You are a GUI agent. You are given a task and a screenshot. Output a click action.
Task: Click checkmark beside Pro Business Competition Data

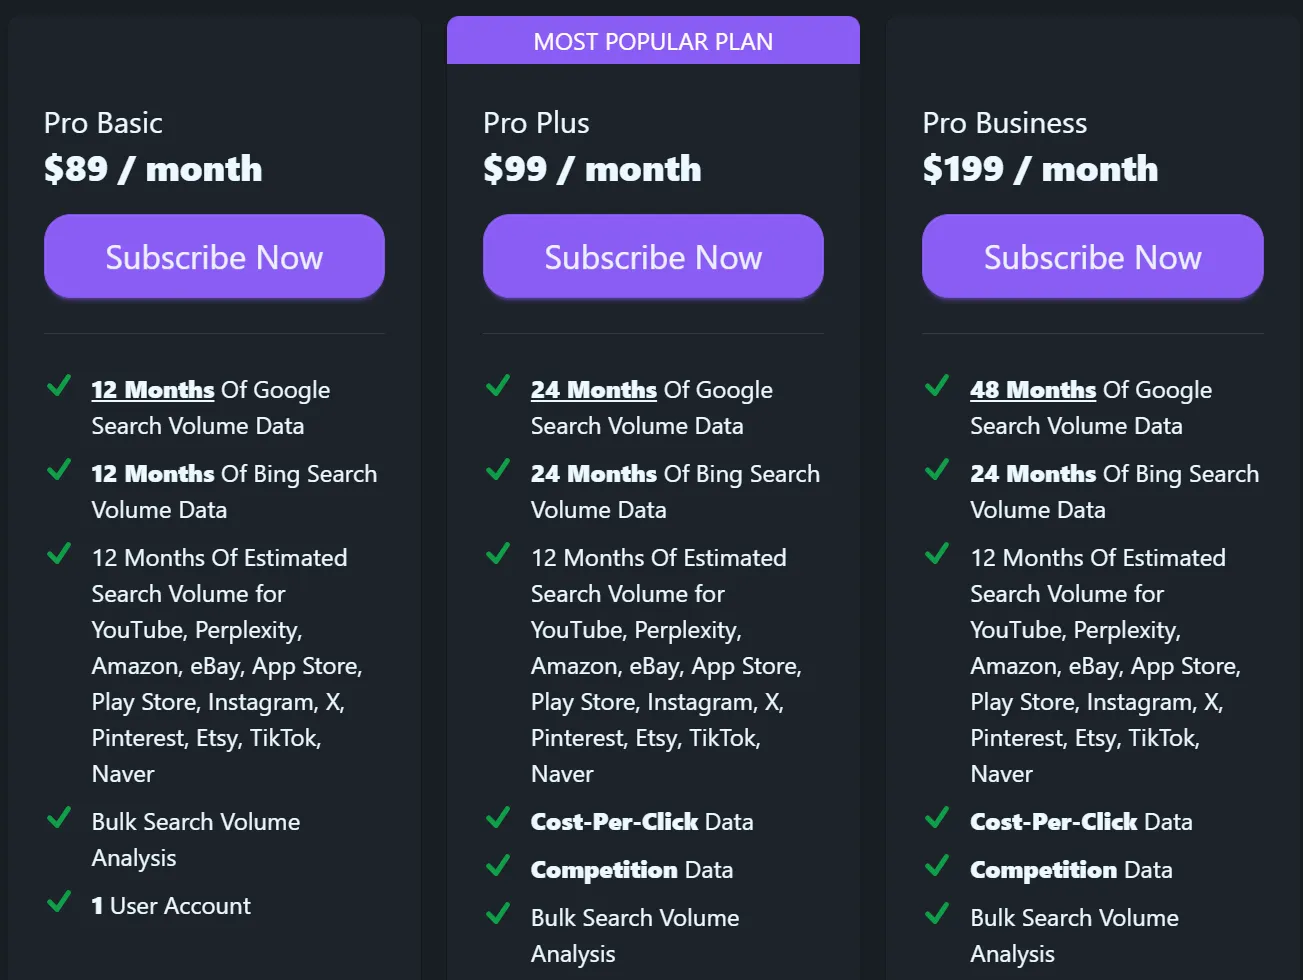[937, 866]
